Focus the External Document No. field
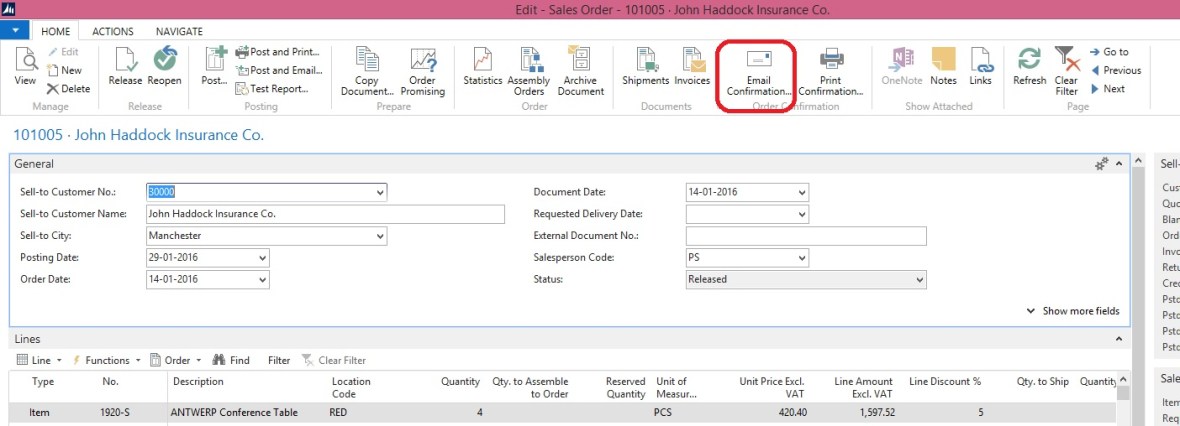Screen dimensions: 1180x426 [806, 236]
